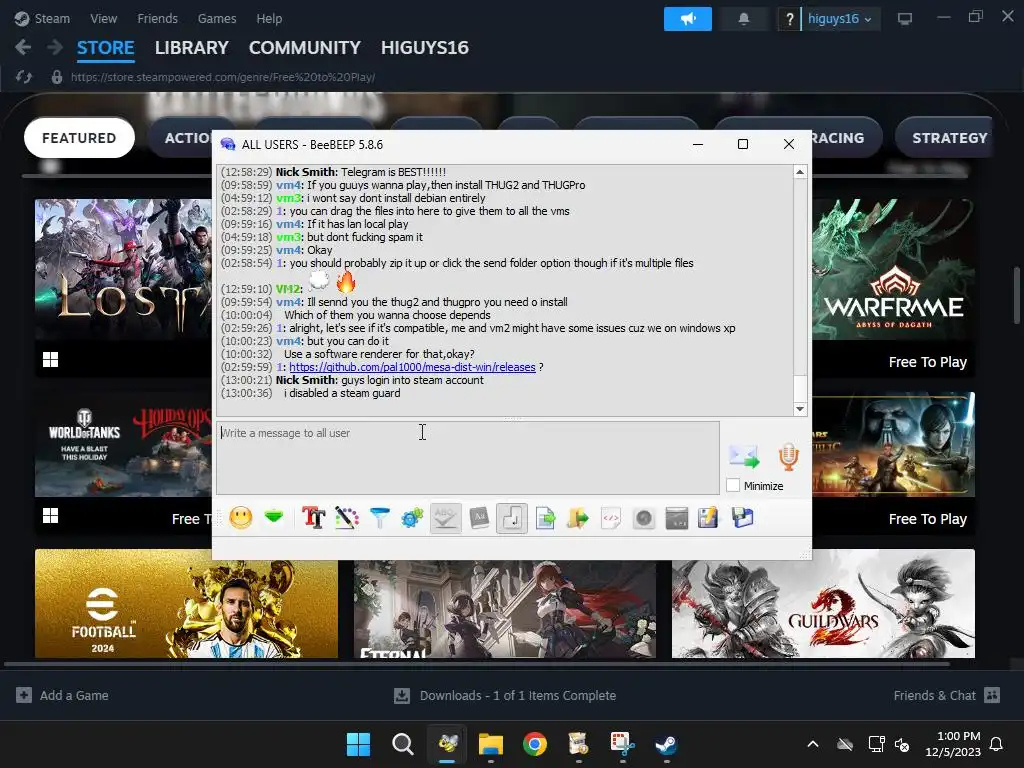
Task: Open the emoticons picker in BeeBEEP
Action: pyautogui.click(x=240, y=518)
